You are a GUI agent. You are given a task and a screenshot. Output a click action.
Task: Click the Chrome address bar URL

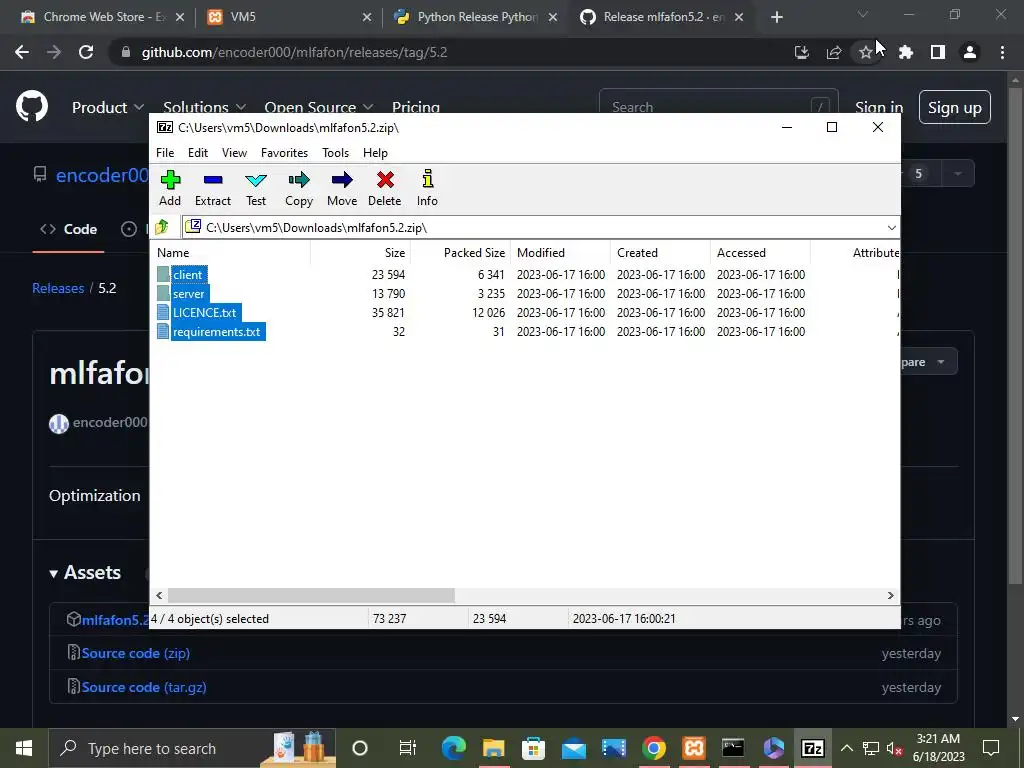click(x=295, y=52)
